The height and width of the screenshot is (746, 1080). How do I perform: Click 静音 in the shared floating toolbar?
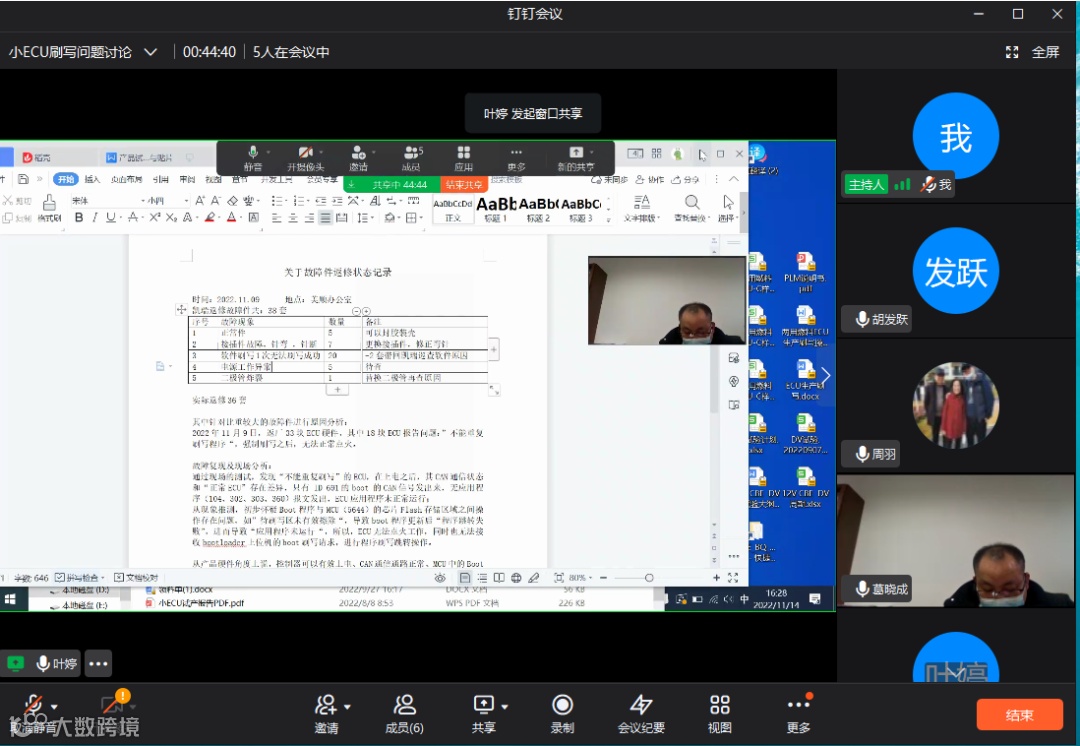253,158
